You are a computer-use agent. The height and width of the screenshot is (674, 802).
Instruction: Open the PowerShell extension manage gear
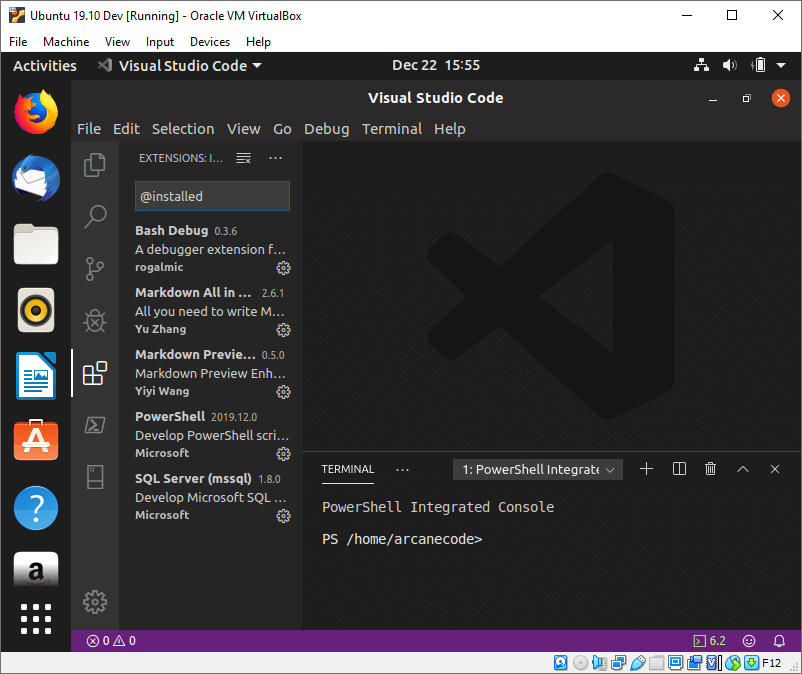(283, 454)
